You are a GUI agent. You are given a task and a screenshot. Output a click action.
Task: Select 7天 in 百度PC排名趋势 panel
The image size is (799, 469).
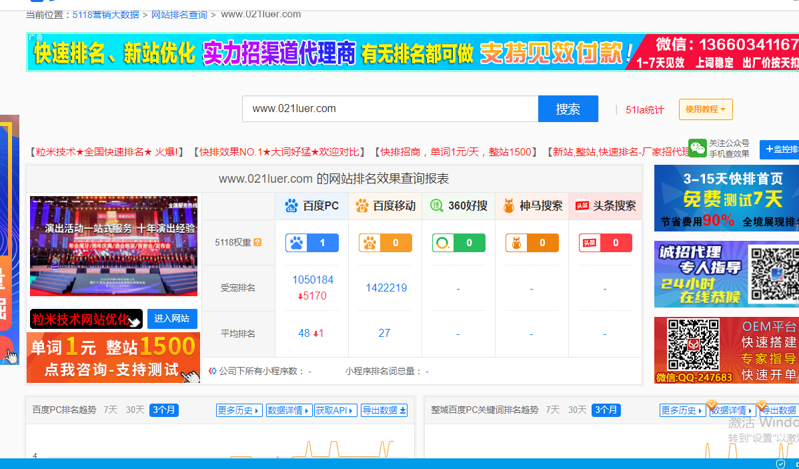[x=110, y=410]
